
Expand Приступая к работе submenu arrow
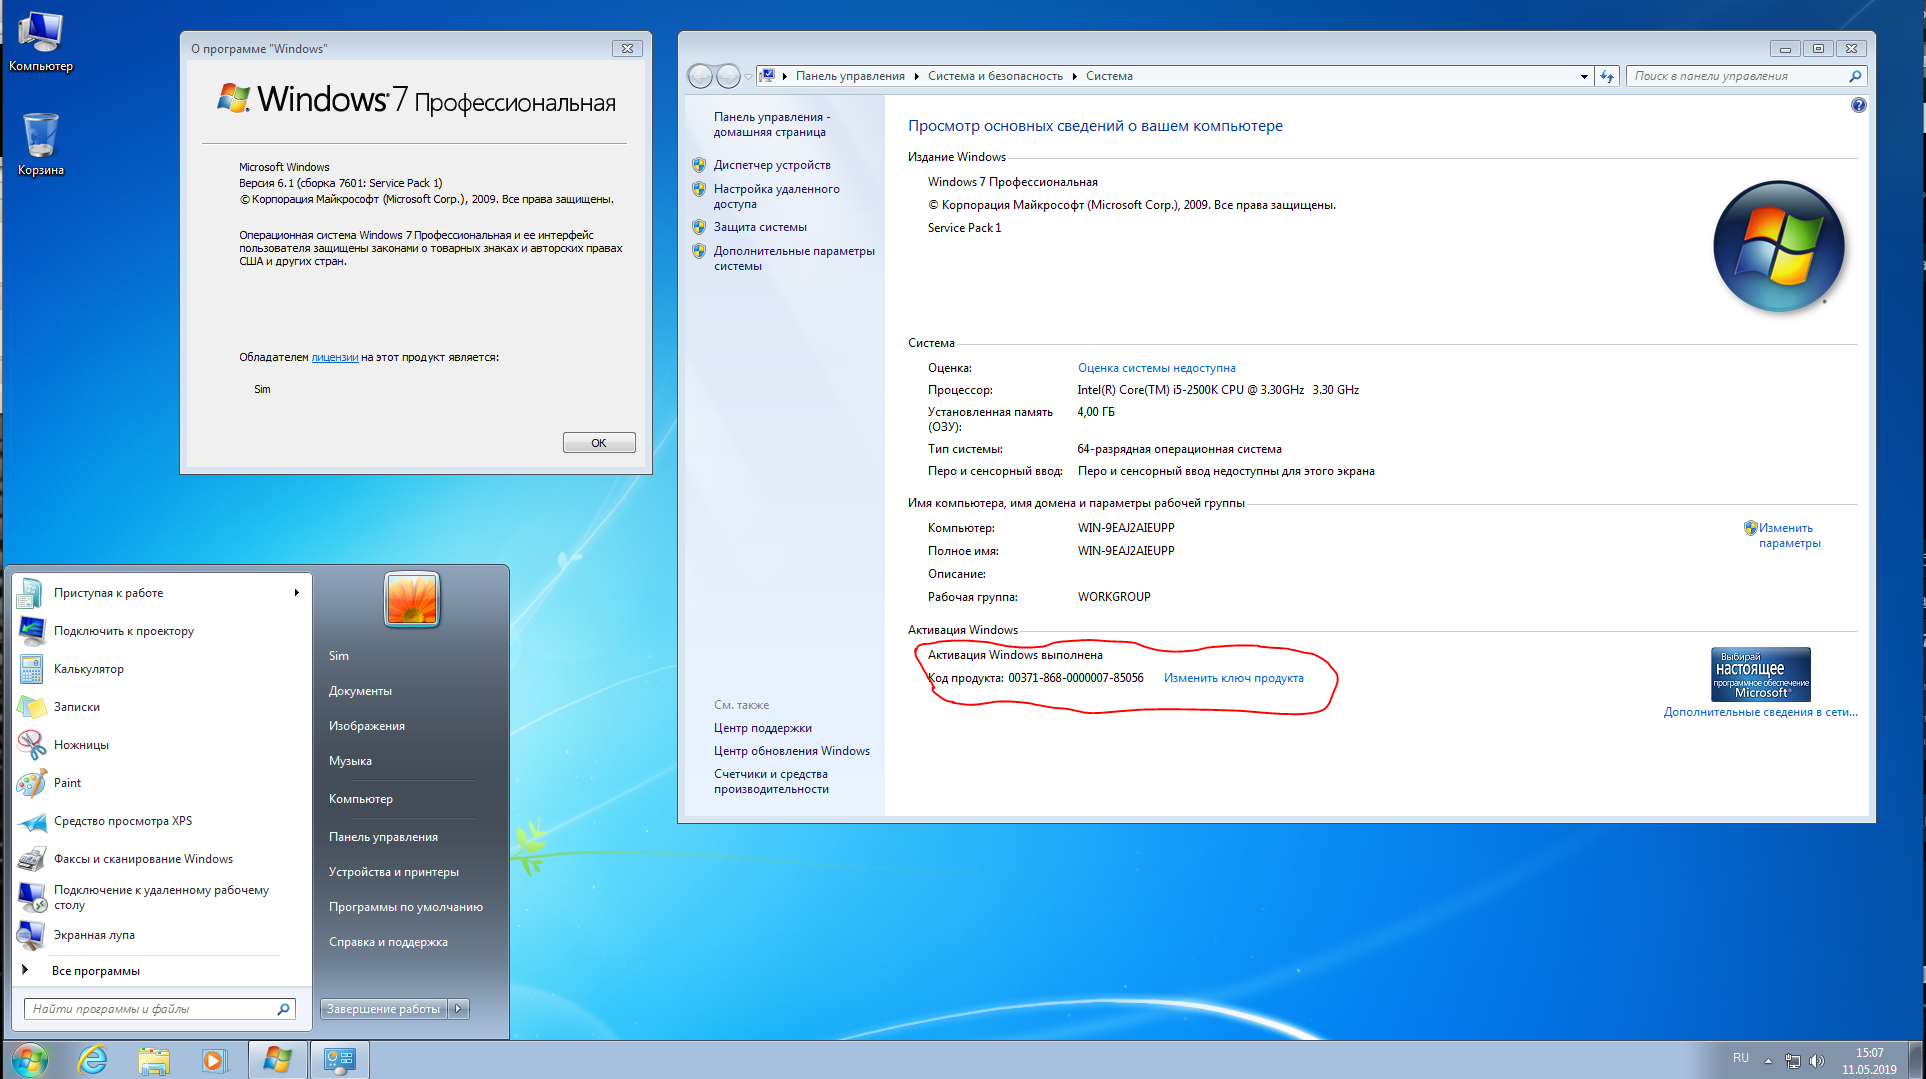point(297,593)
